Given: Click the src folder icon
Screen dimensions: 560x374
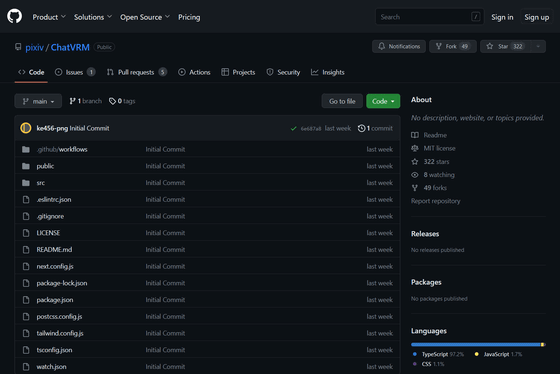Looking at the screenshot, I should 26,183.
